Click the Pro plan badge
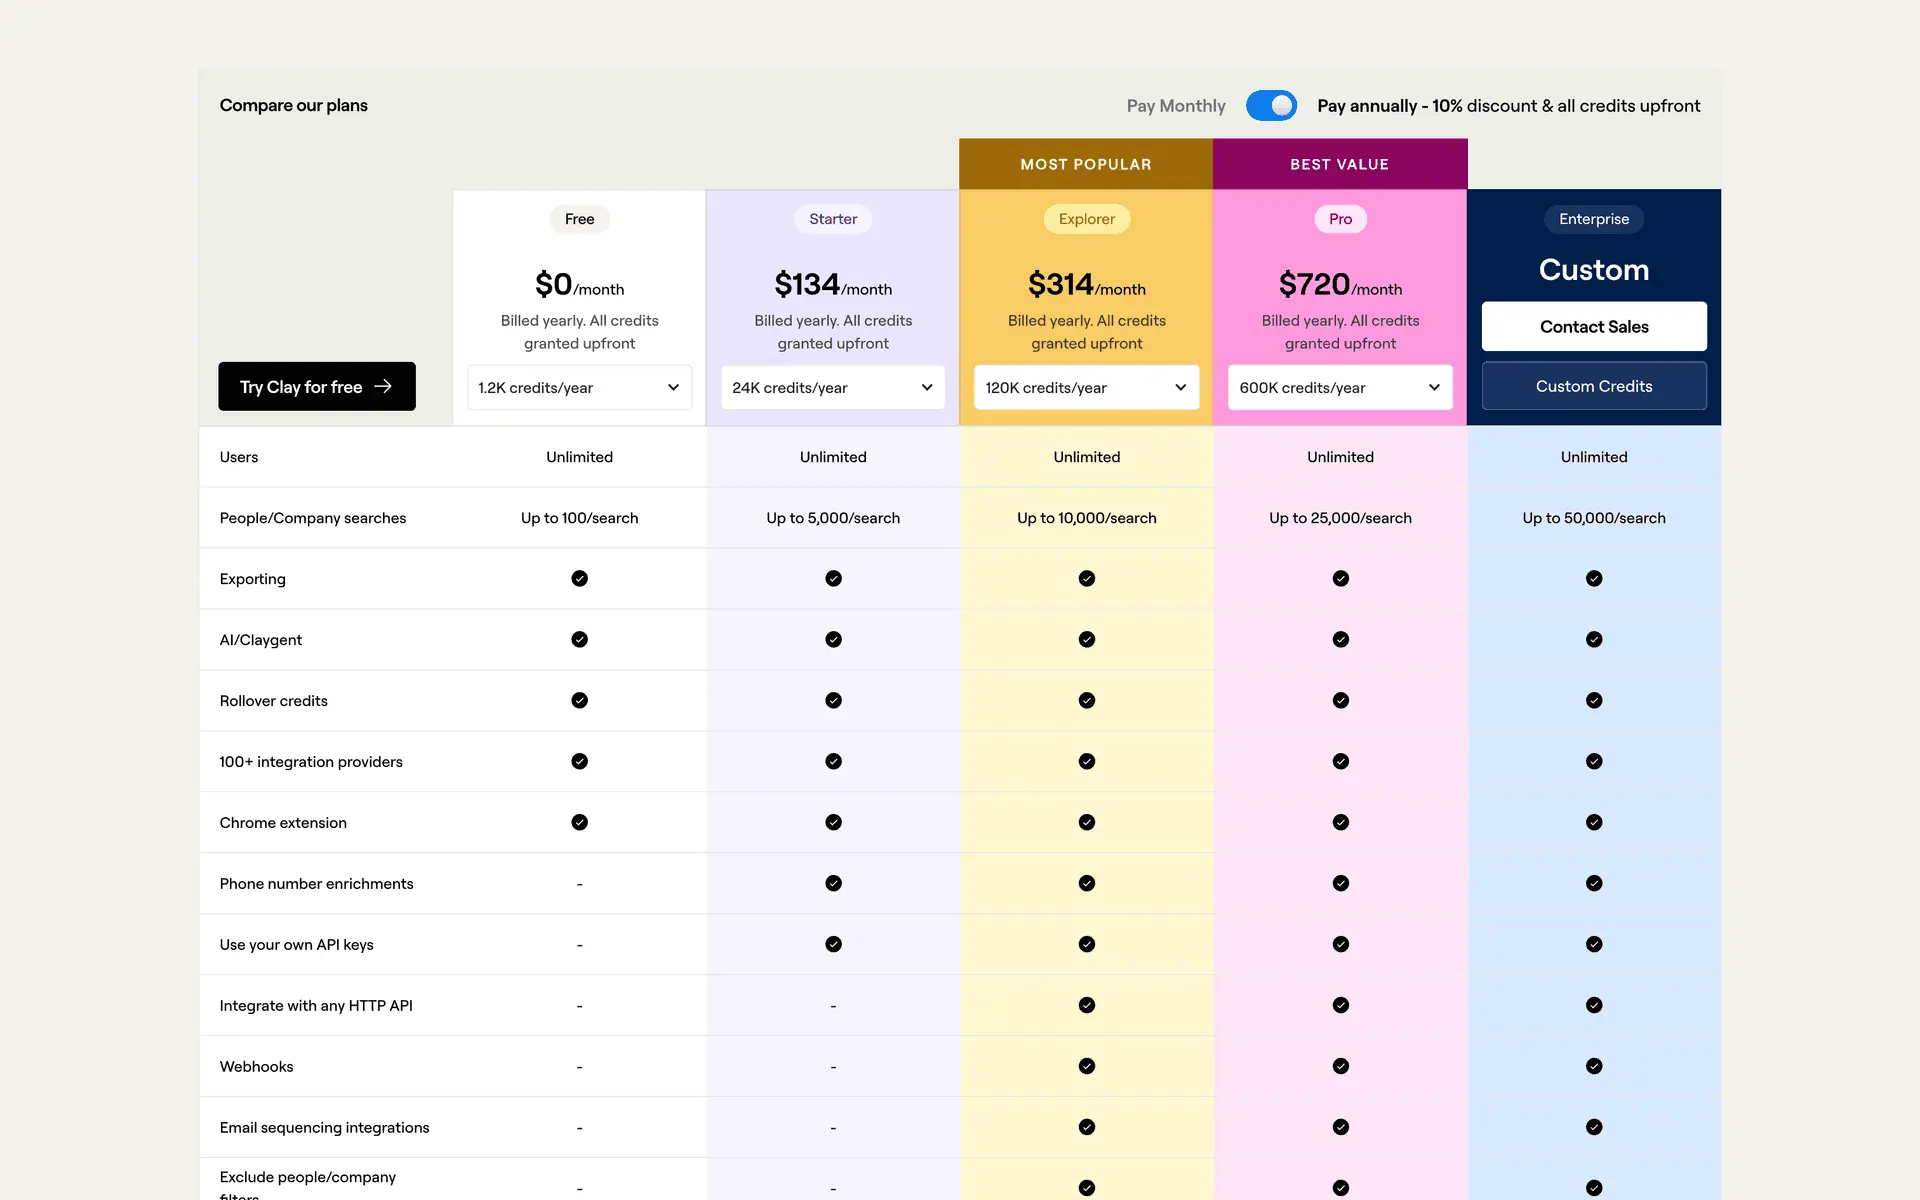The image size is (1920, 1200). point(1340,219)
